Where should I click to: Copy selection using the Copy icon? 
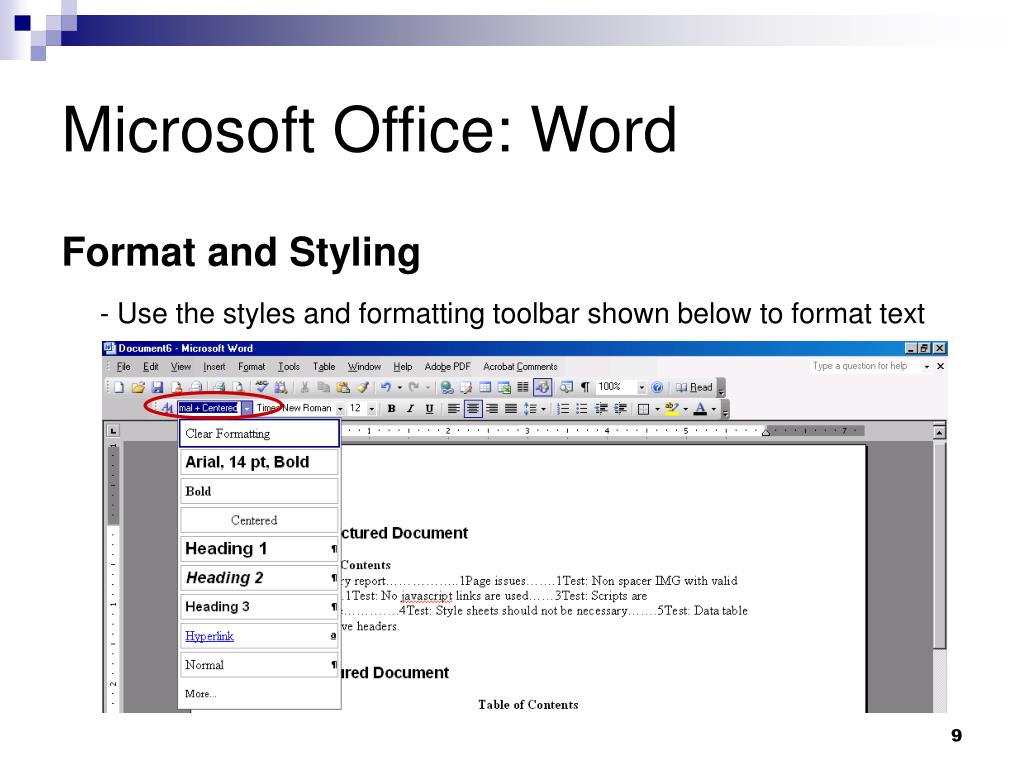(x=323, y=387)
